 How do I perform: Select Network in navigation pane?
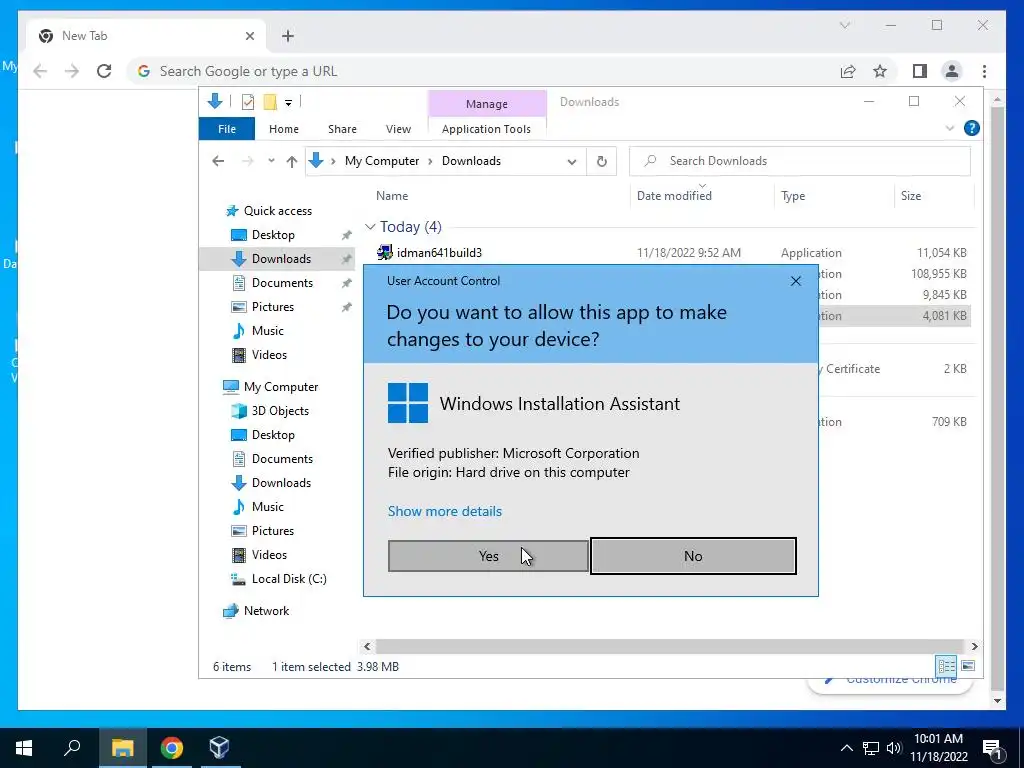tap(266, 611)
